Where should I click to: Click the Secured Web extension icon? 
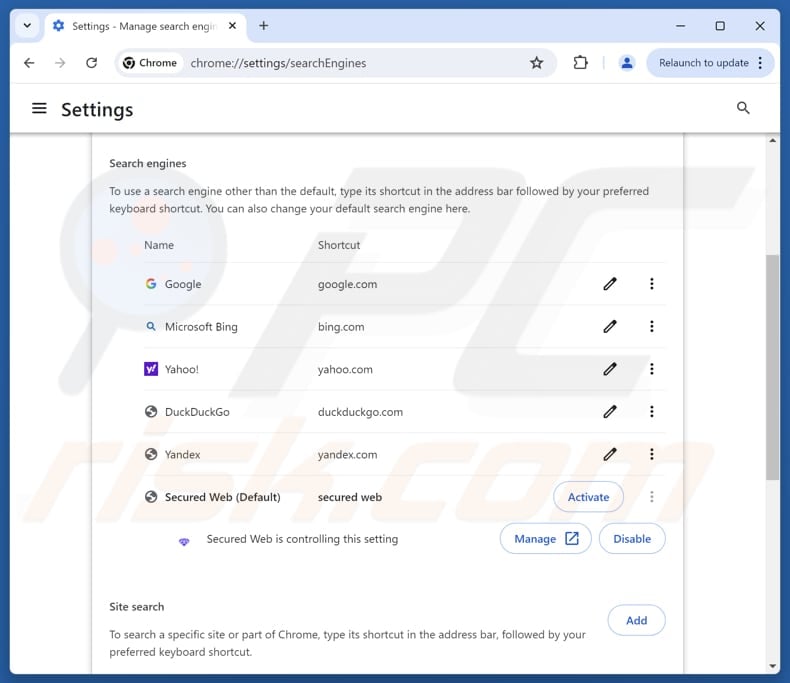pos(184,542)
